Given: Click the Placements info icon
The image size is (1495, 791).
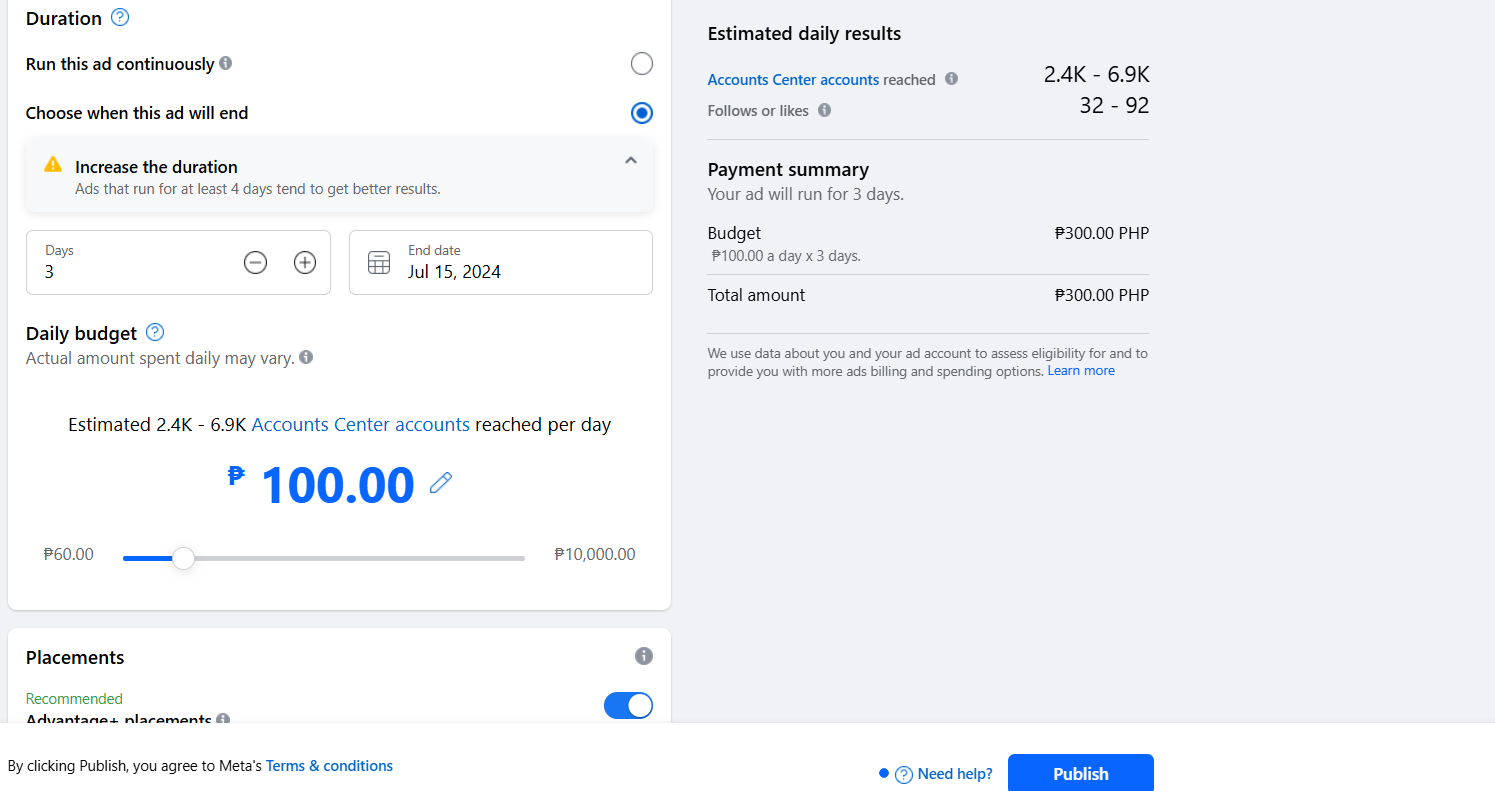Looking at the screenshot, I should pos(644,656).
